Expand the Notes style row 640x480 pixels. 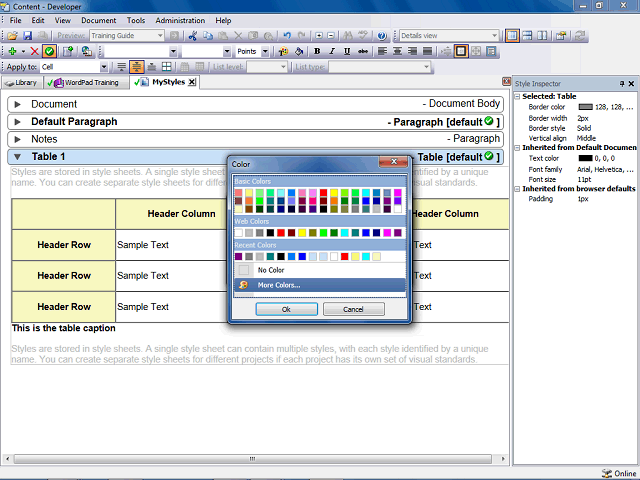tap(18, 139)
